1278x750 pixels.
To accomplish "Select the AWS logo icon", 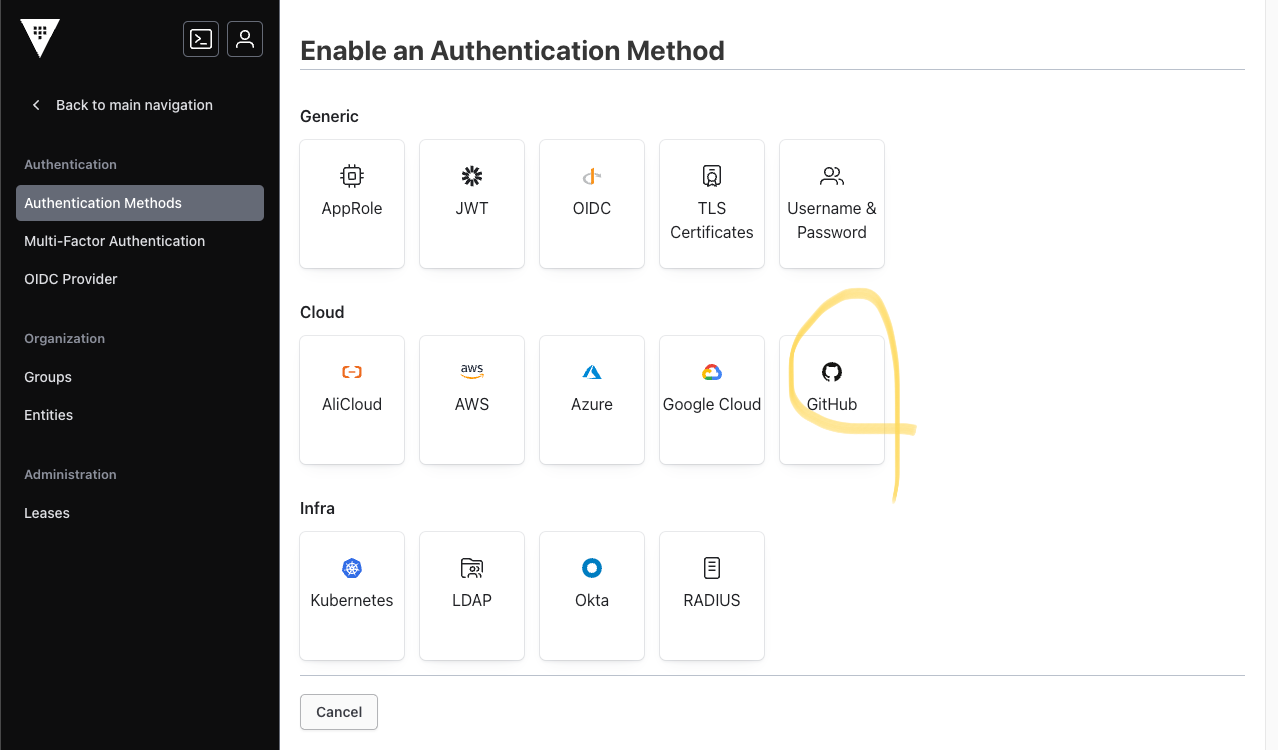I will pyautogui.click(x=472, y=372).
